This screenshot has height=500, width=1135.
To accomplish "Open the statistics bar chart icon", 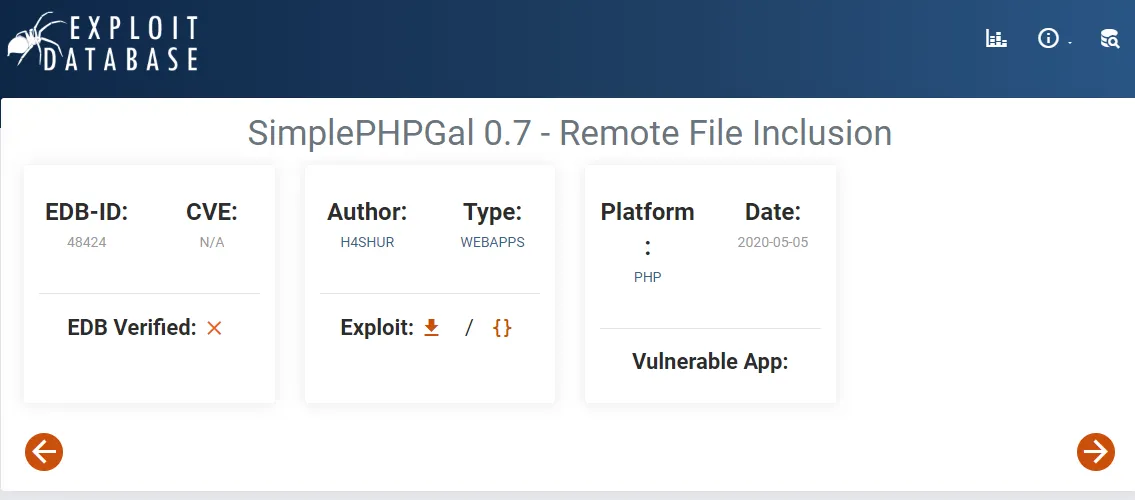I will tap(996, 39).
